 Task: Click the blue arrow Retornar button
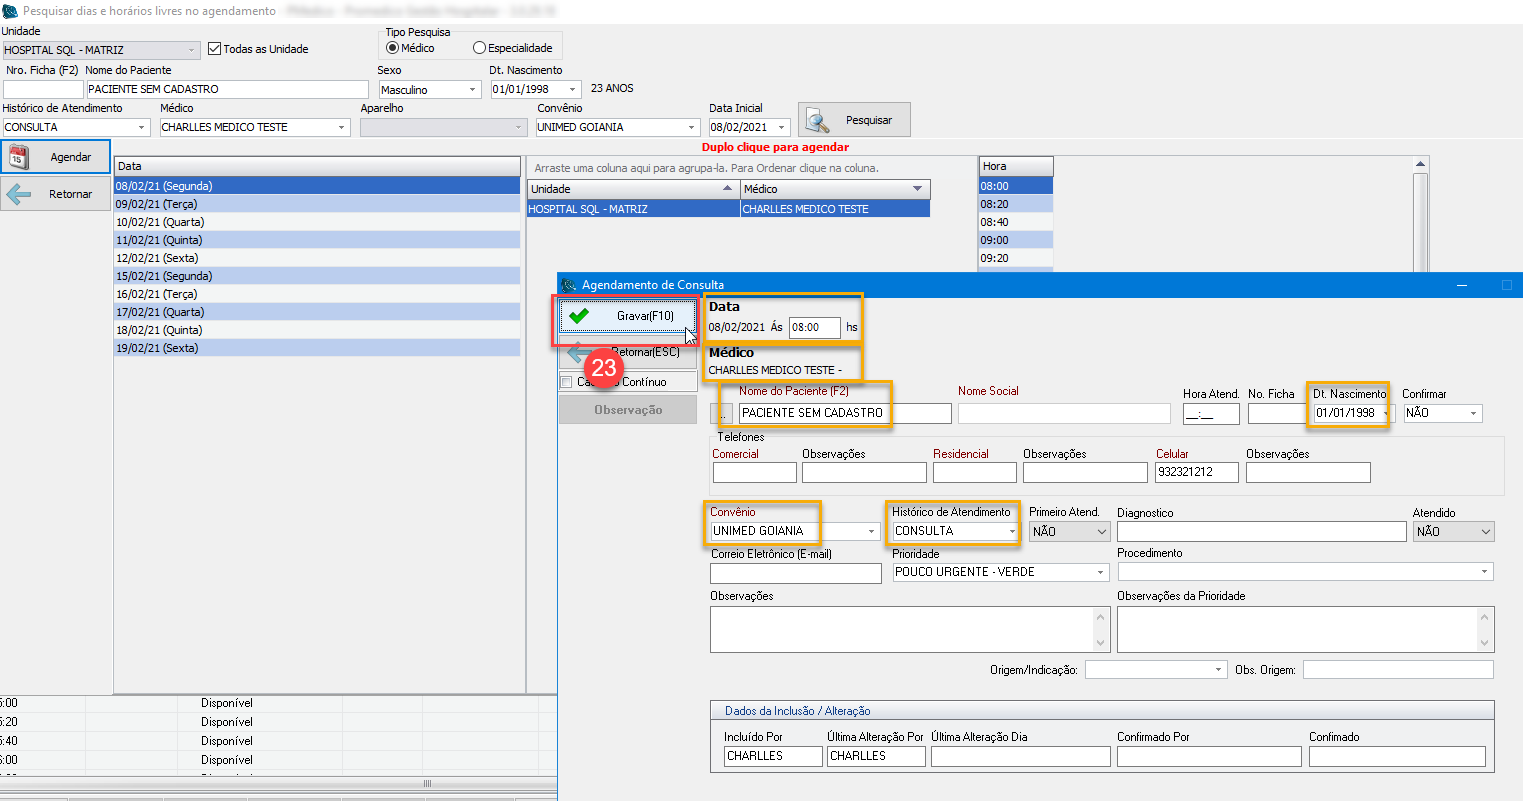(x=56, y=194)
